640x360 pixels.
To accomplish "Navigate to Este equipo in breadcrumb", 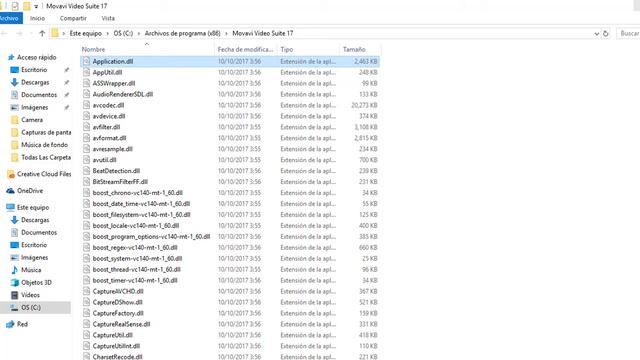I will pyautogui.click(x=85, y=33).
